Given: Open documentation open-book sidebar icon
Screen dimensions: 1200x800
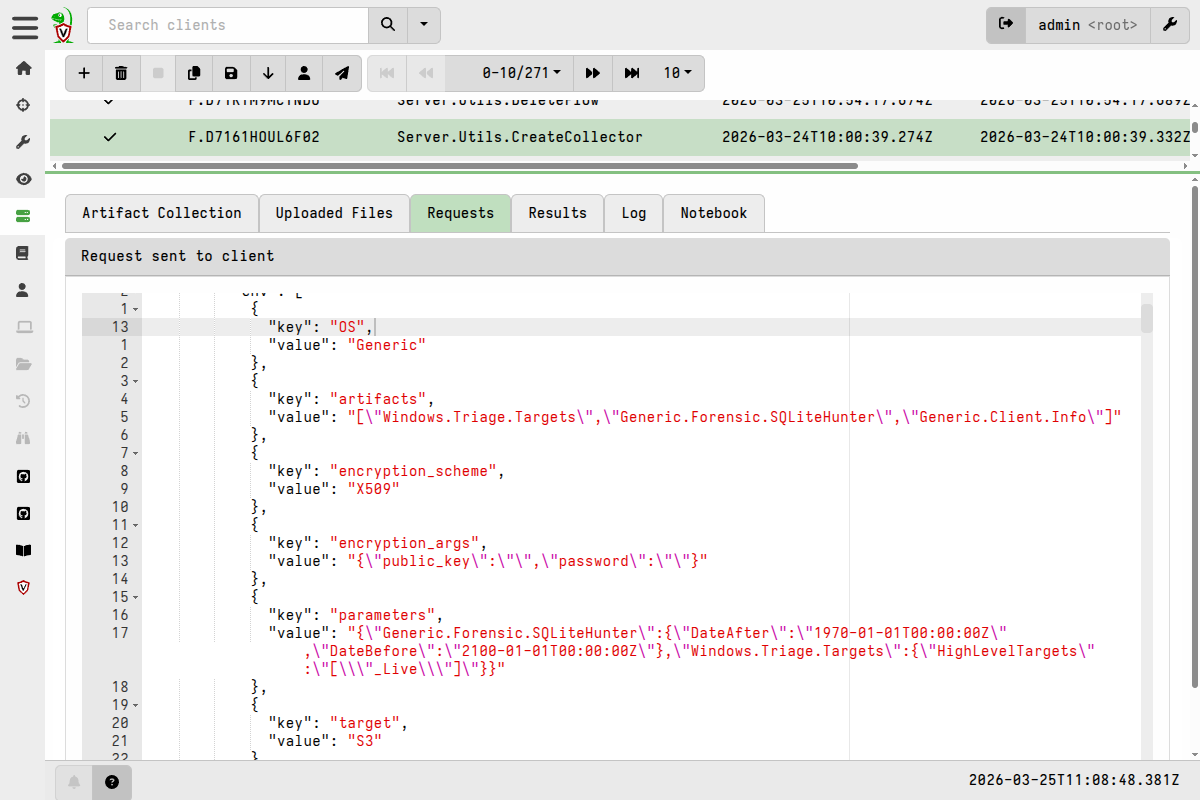Looking at the screenshot, I should (23, 550).
